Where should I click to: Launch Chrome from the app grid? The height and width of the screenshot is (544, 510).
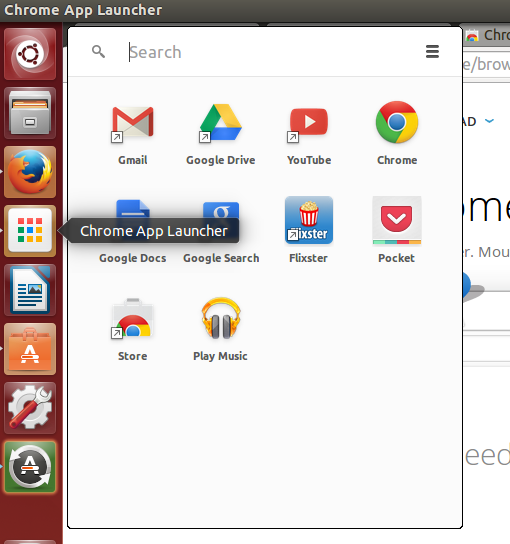point(397,122)
